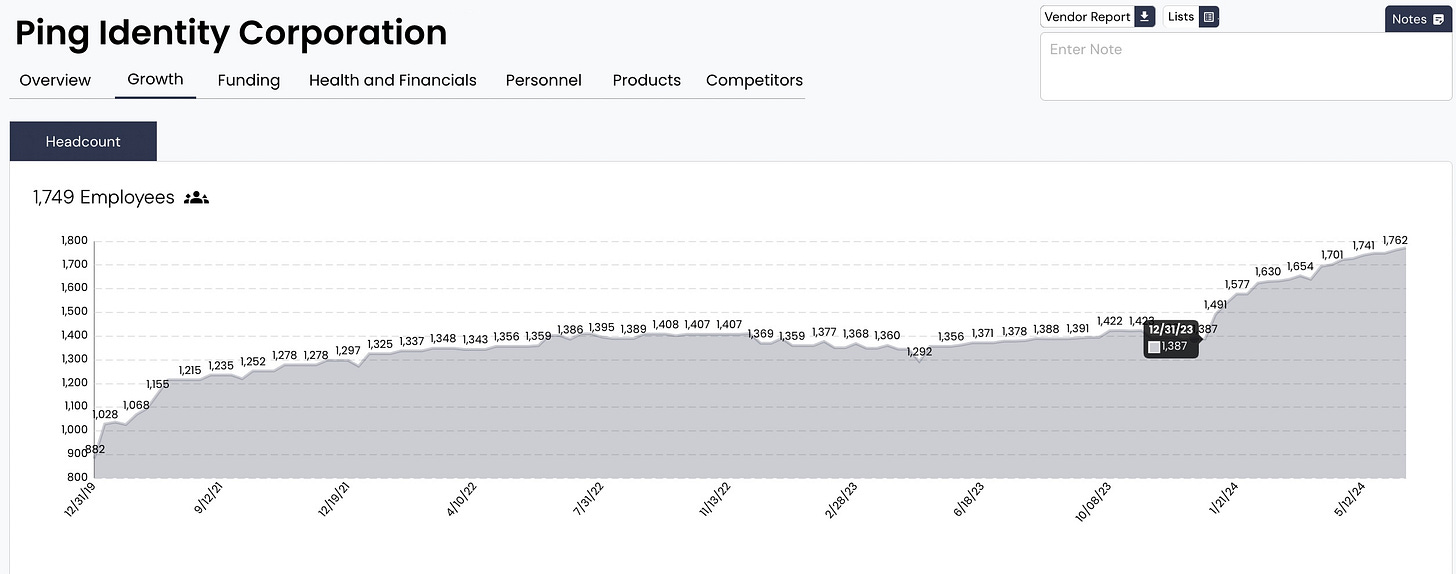Click the Vendor Report download icon
The image size is (1456, 574).
(1145, 17)
